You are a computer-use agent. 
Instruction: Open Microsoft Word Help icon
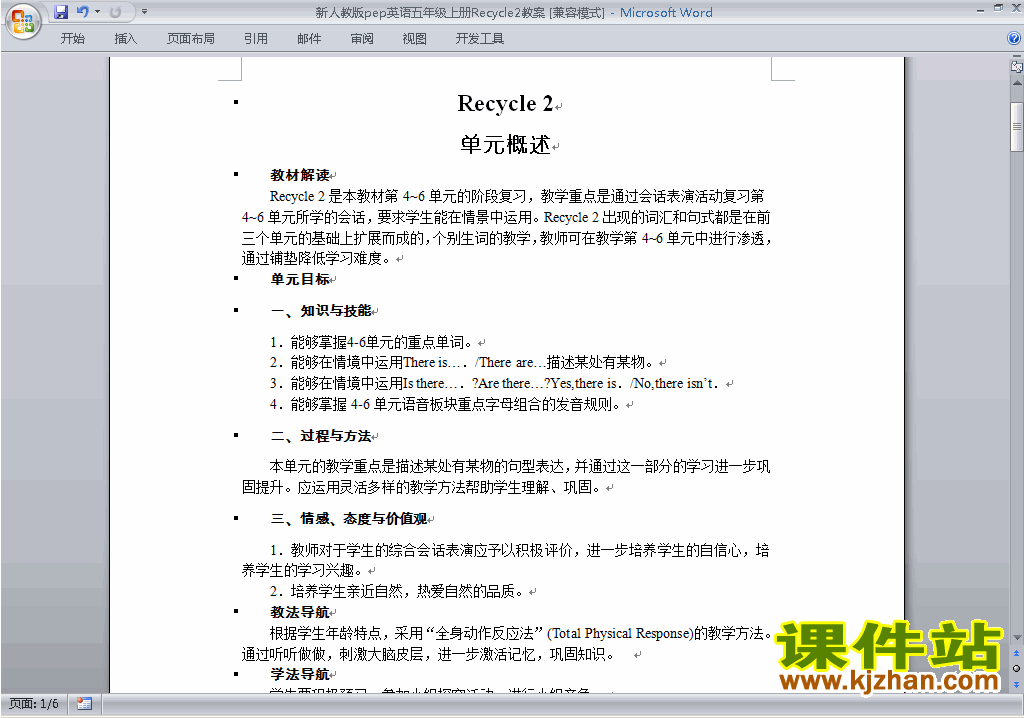1014,38
